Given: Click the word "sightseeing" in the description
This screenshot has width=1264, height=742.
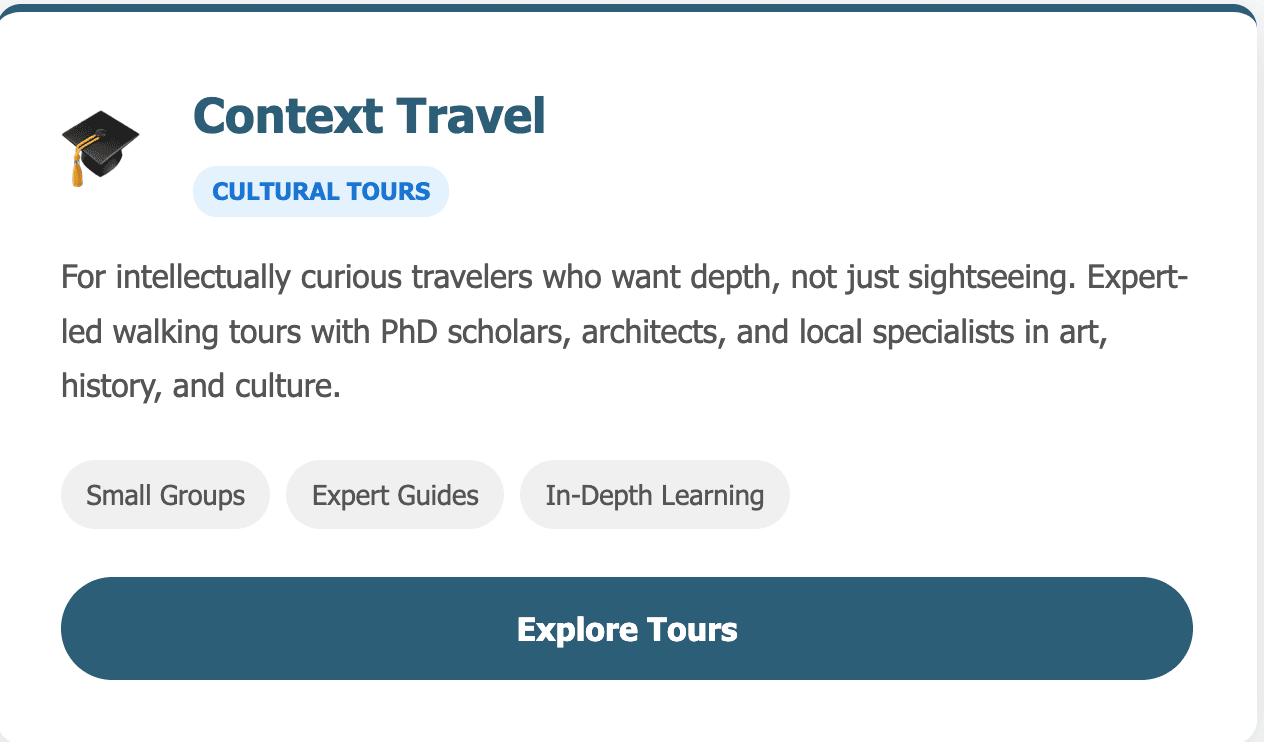Looking at the screenshot, I should (986, 277).
